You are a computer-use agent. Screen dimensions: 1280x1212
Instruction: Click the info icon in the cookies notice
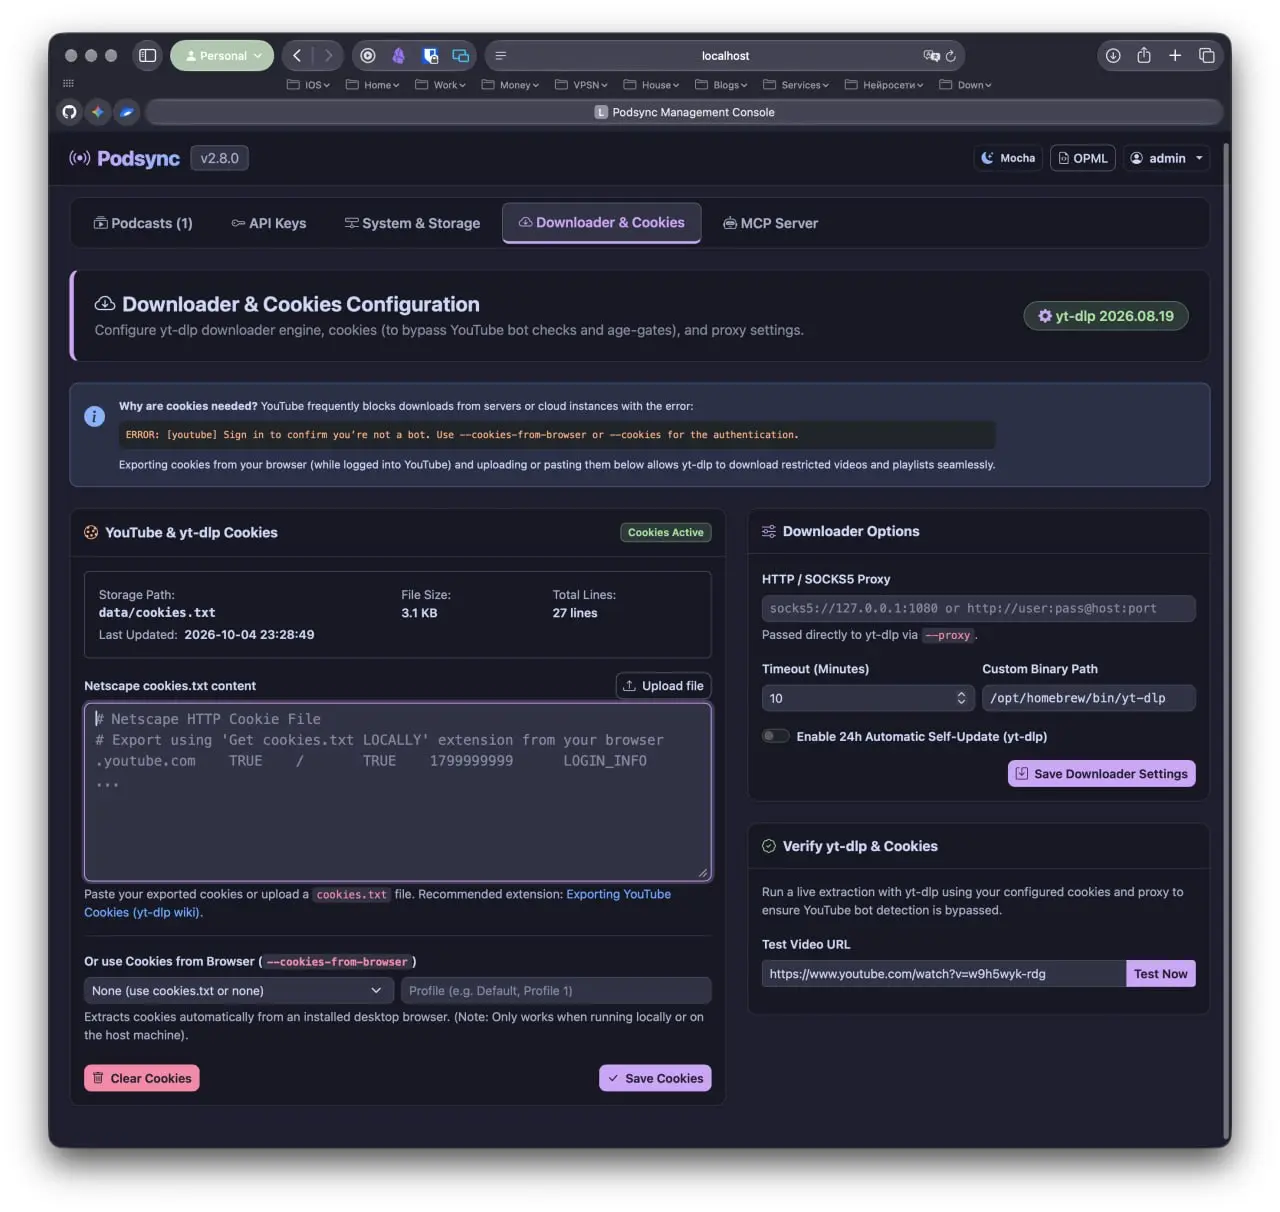point(95,416)
